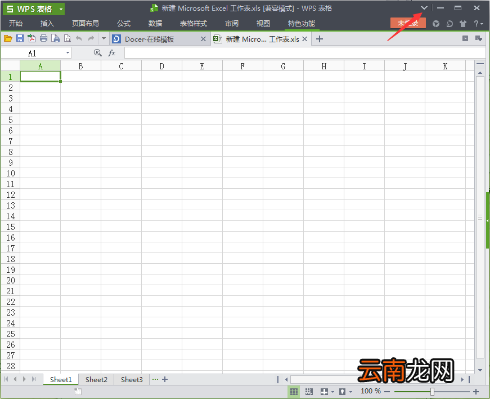The width and height of the screenshot is (491, 399).
Task: Click the square icon at tab bar right
Action: point(465,39)
